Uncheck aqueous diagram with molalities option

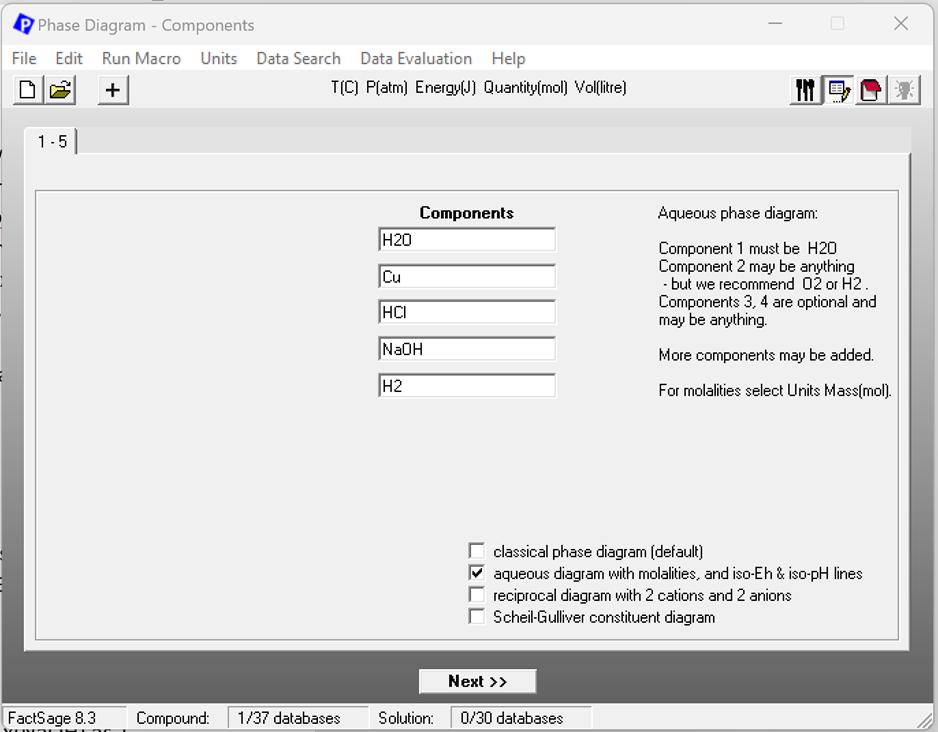coord(477,574)
